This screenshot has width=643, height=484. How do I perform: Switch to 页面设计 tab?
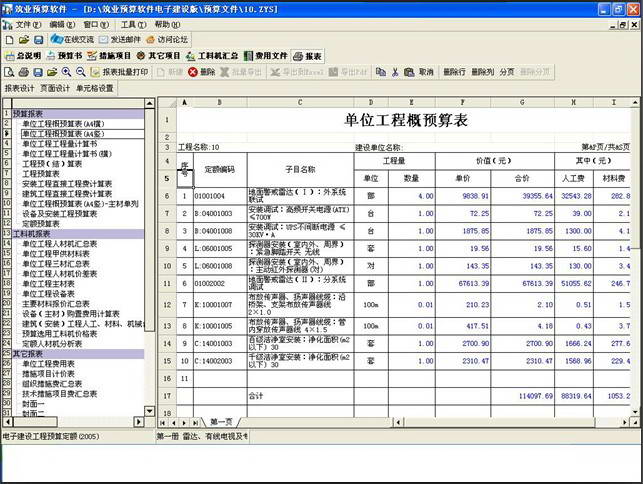(x=55, y=88)
